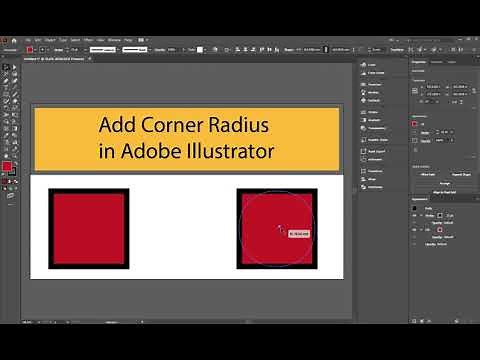Click the stroke swatch in Appearance panel Stroke row
Screen dimensions: 480x360
coord(440,216)
